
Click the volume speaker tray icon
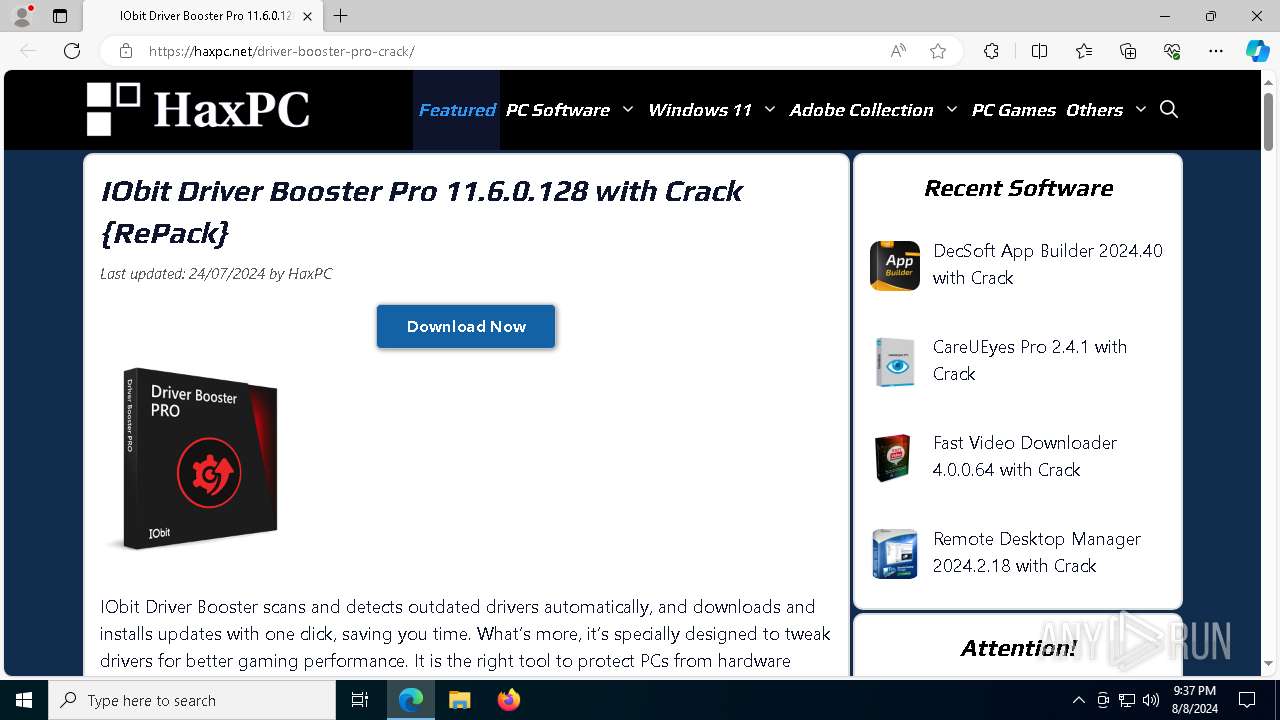pos(1151,700)
